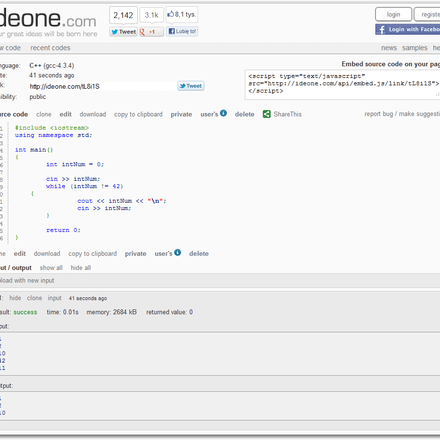Click the Google +1 button

(151, 32)
